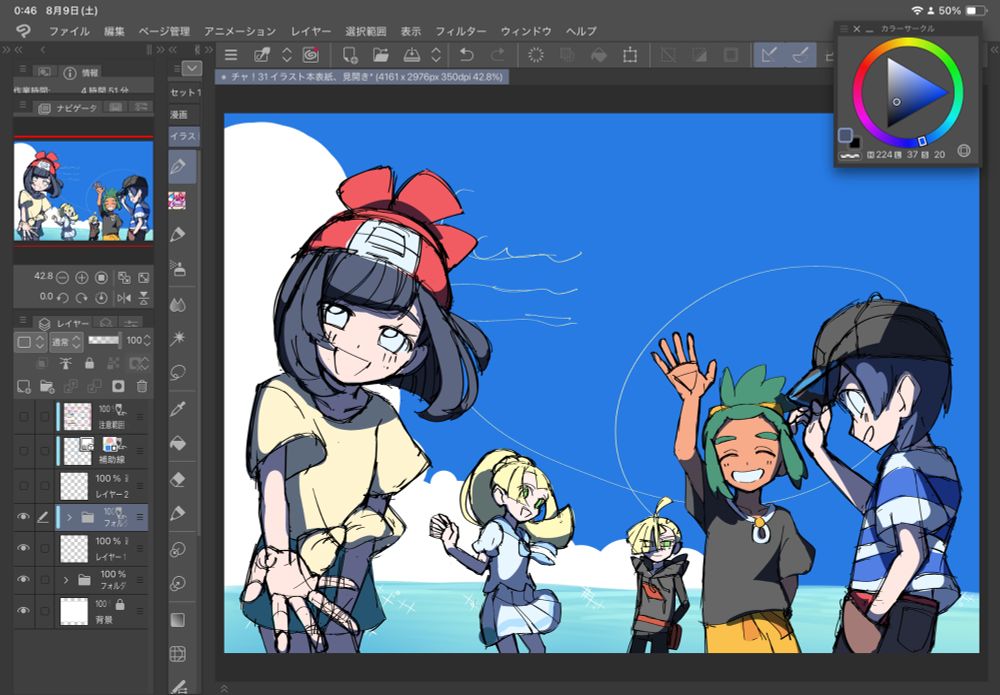1000x695 pixels.
Task: Open the 通常 blending mode dropdown
Action: click(64, 342)
